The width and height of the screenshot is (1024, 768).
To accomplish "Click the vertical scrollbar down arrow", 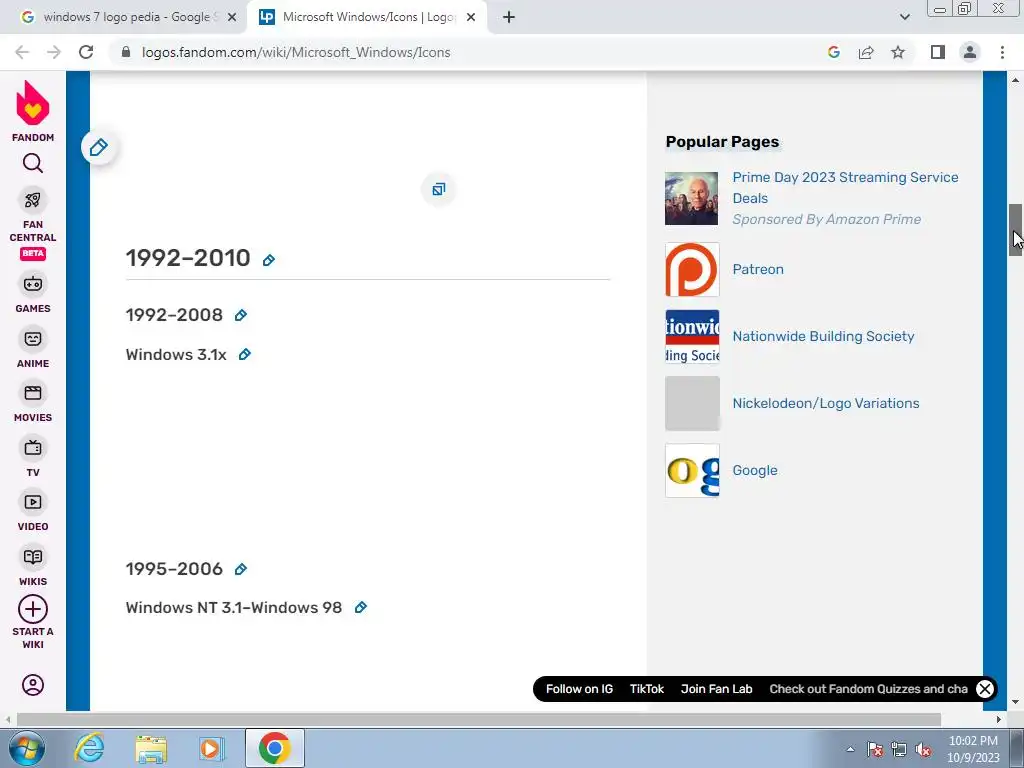I will point(1016,703).
